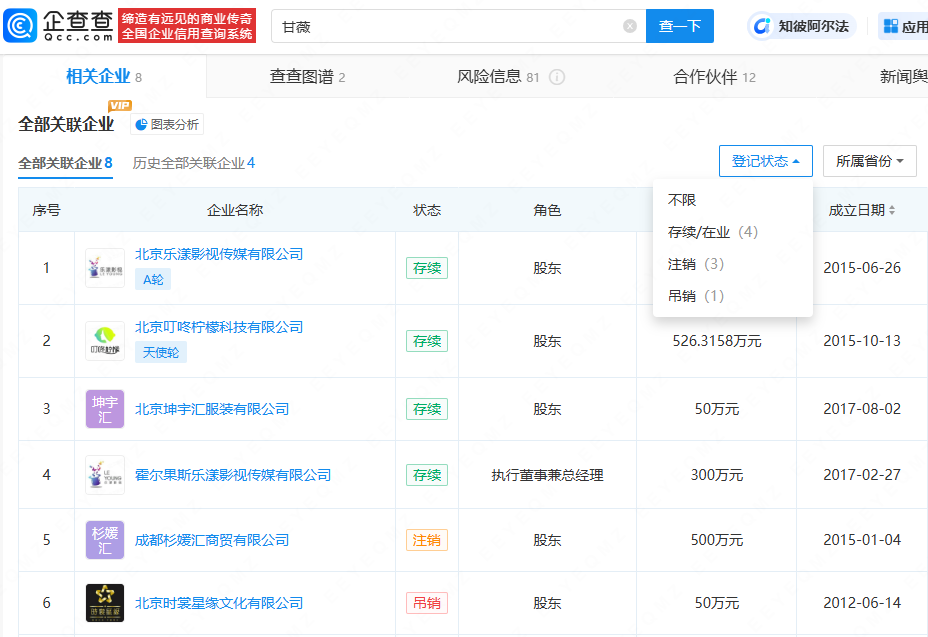Click 吊销 status badge for 北京时裳星缘
Image resolution: width=928 pixels, height=637 pixels.
[x=427, y=603]
